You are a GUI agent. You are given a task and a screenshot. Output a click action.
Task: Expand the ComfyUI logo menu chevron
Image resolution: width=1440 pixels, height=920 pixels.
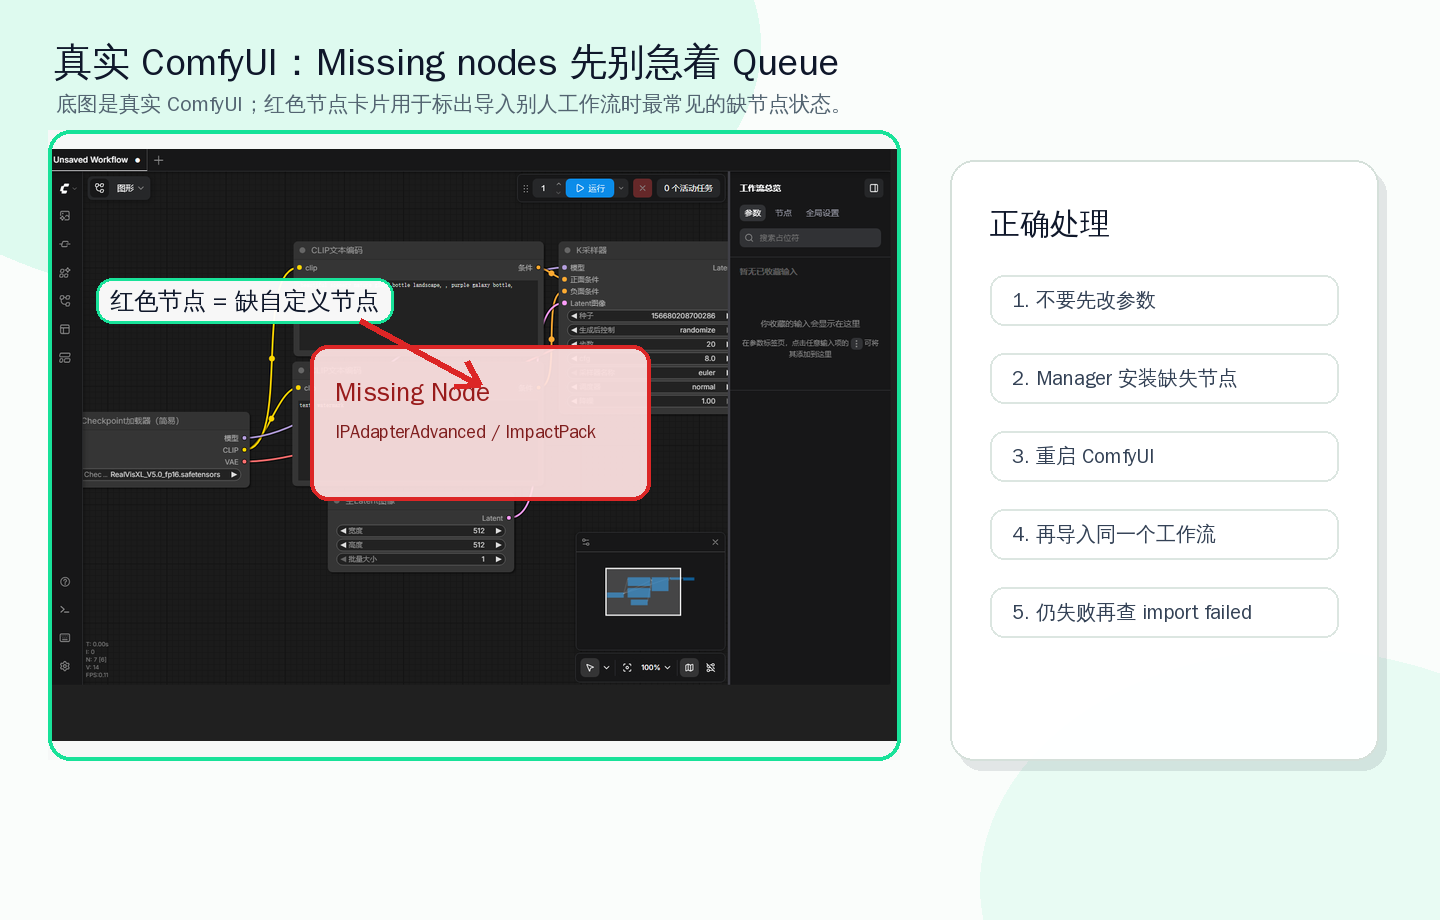coord(75,189)
